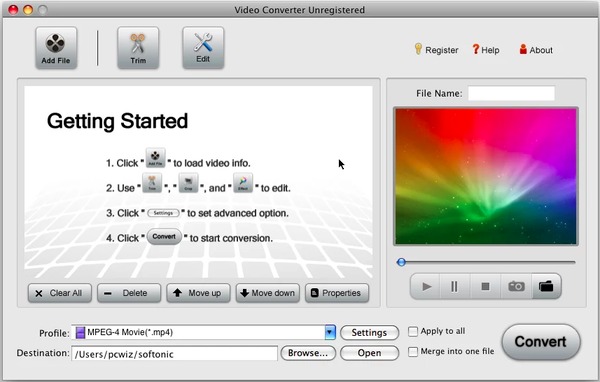
Task: Stop the preview playback
Action: [x=485, y=286]
